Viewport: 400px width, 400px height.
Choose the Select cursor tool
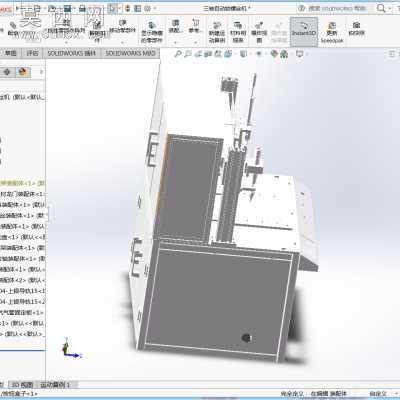point(113,8)
